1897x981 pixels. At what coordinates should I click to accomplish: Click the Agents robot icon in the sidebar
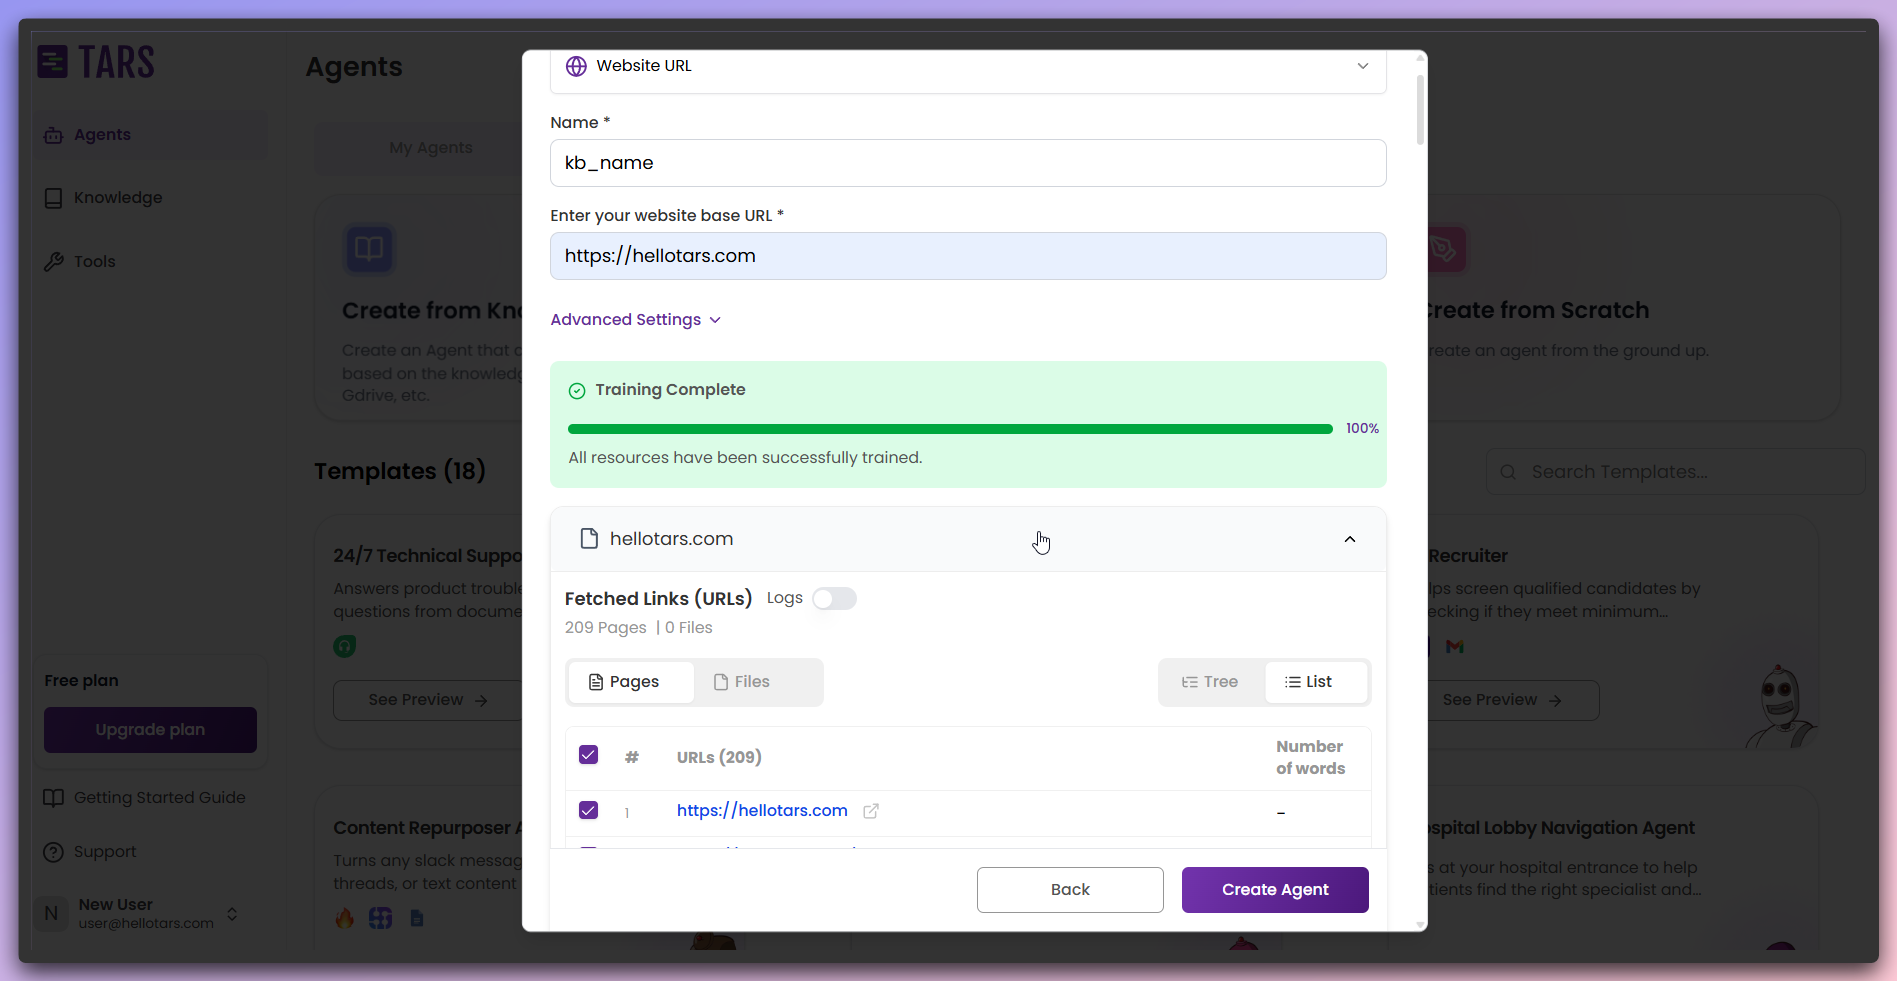pyautogui.click(x=53, y=135)
